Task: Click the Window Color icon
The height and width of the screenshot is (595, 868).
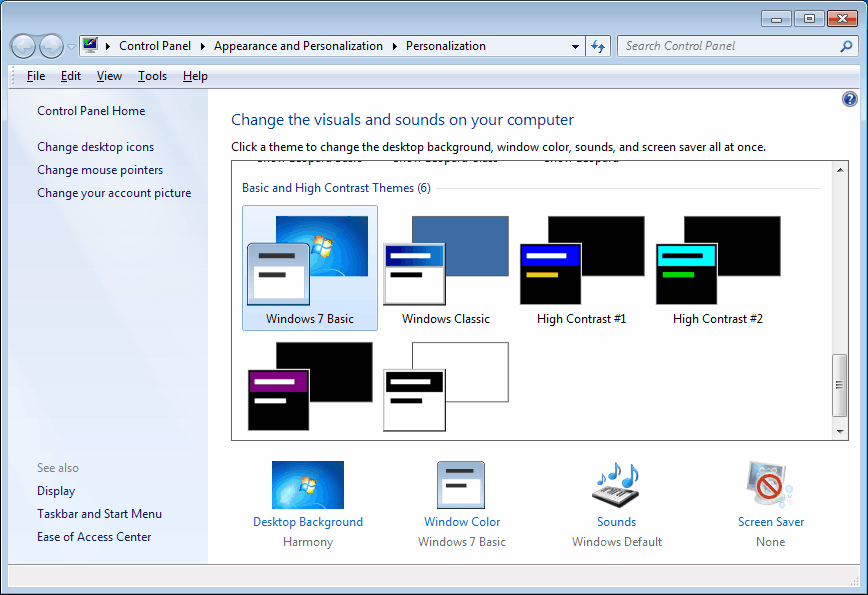Action: click(x=461, y=485)
